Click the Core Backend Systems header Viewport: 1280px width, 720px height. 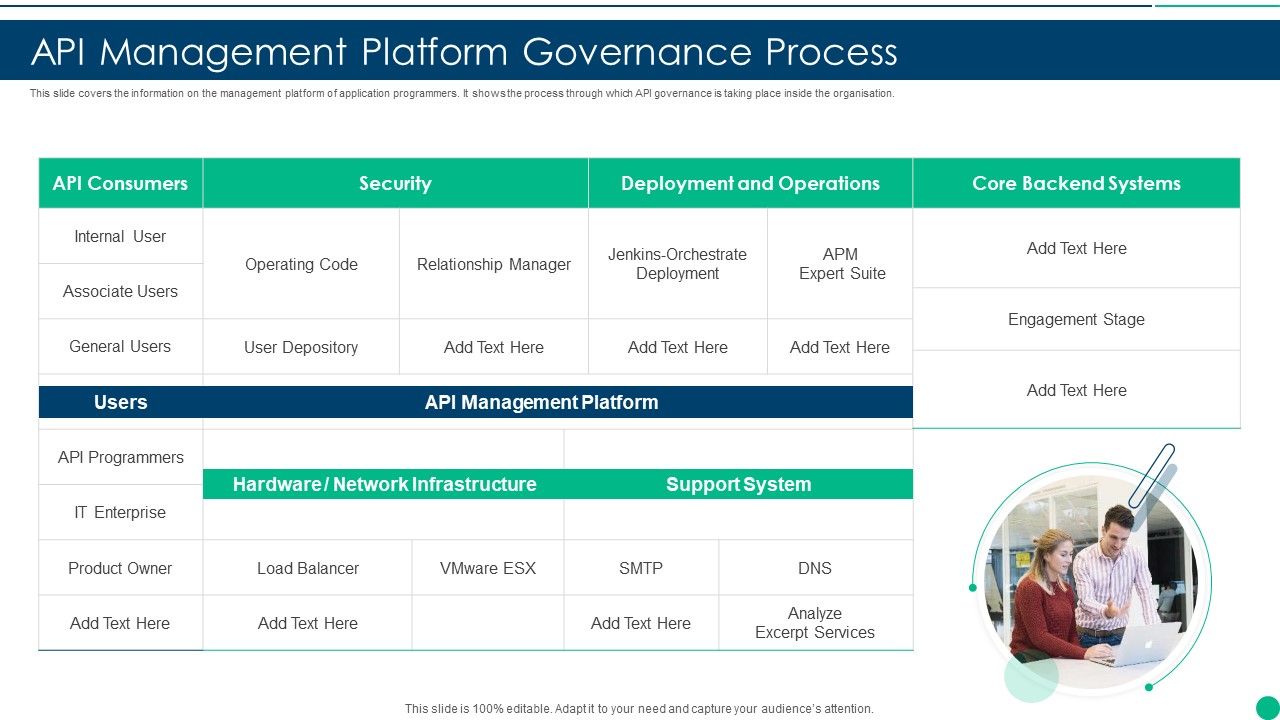(x=1076, y=183)
